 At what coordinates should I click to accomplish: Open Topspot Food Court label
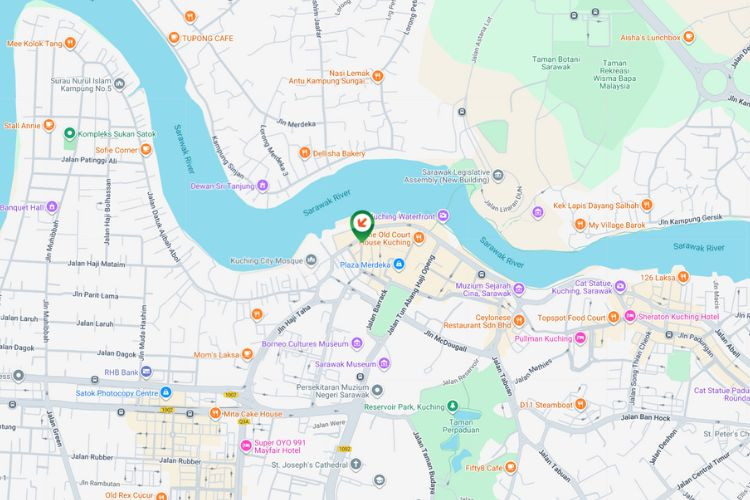point(572,318)
